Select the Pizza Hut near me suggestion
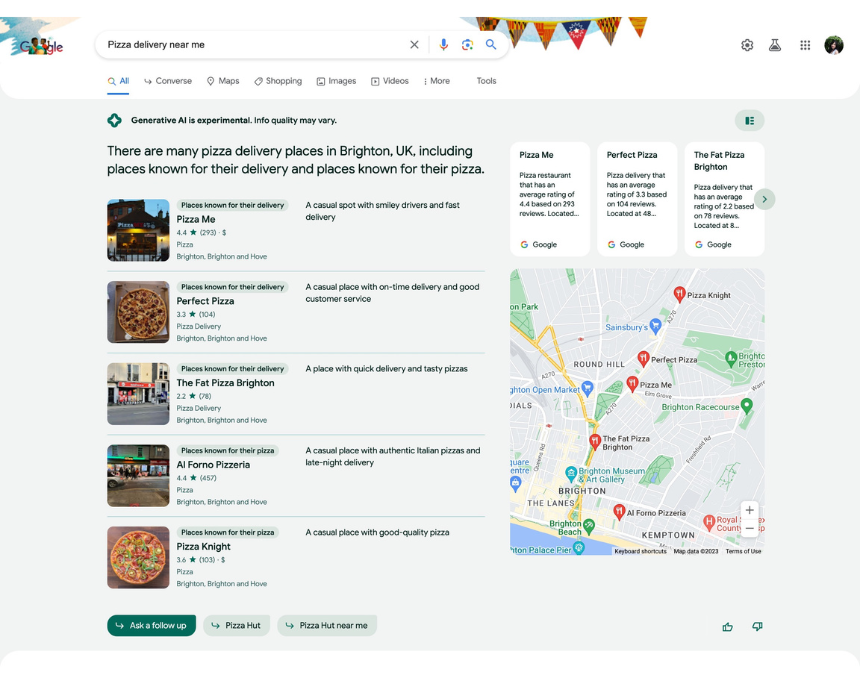This screenshot has width=860, height=684. coord(327,626)
